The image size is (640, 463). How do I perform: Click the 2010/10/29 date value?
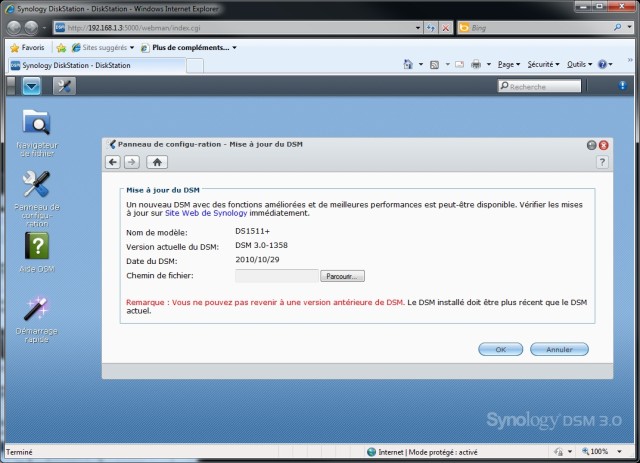257,260
